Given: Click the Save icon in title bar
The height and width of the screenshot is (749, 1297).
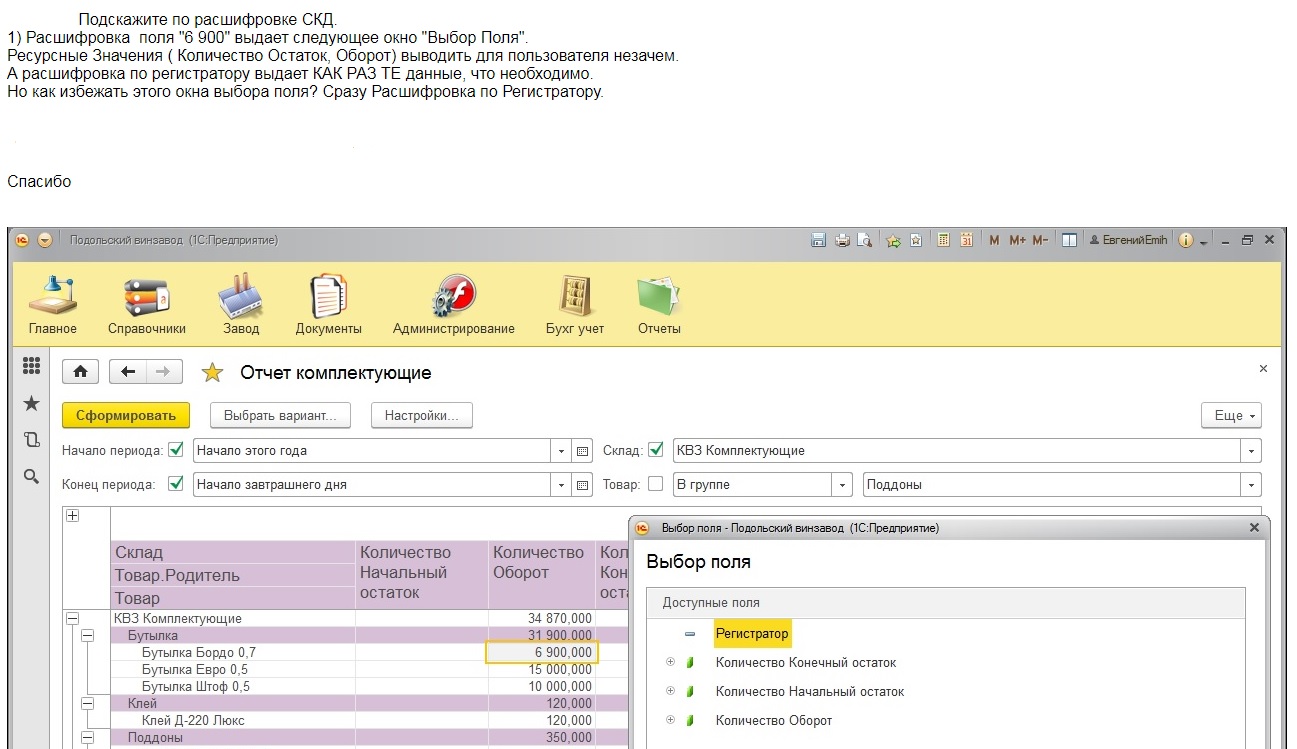Looking at the screenshot, I should 818,241.
